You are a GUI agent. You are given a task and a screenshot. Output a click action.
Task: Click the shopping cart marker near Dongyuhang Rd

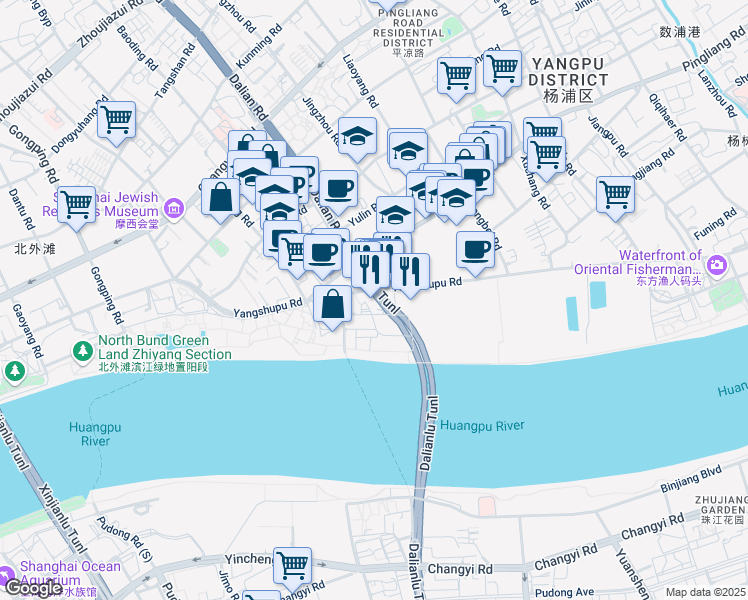click(x=116, y=121)
